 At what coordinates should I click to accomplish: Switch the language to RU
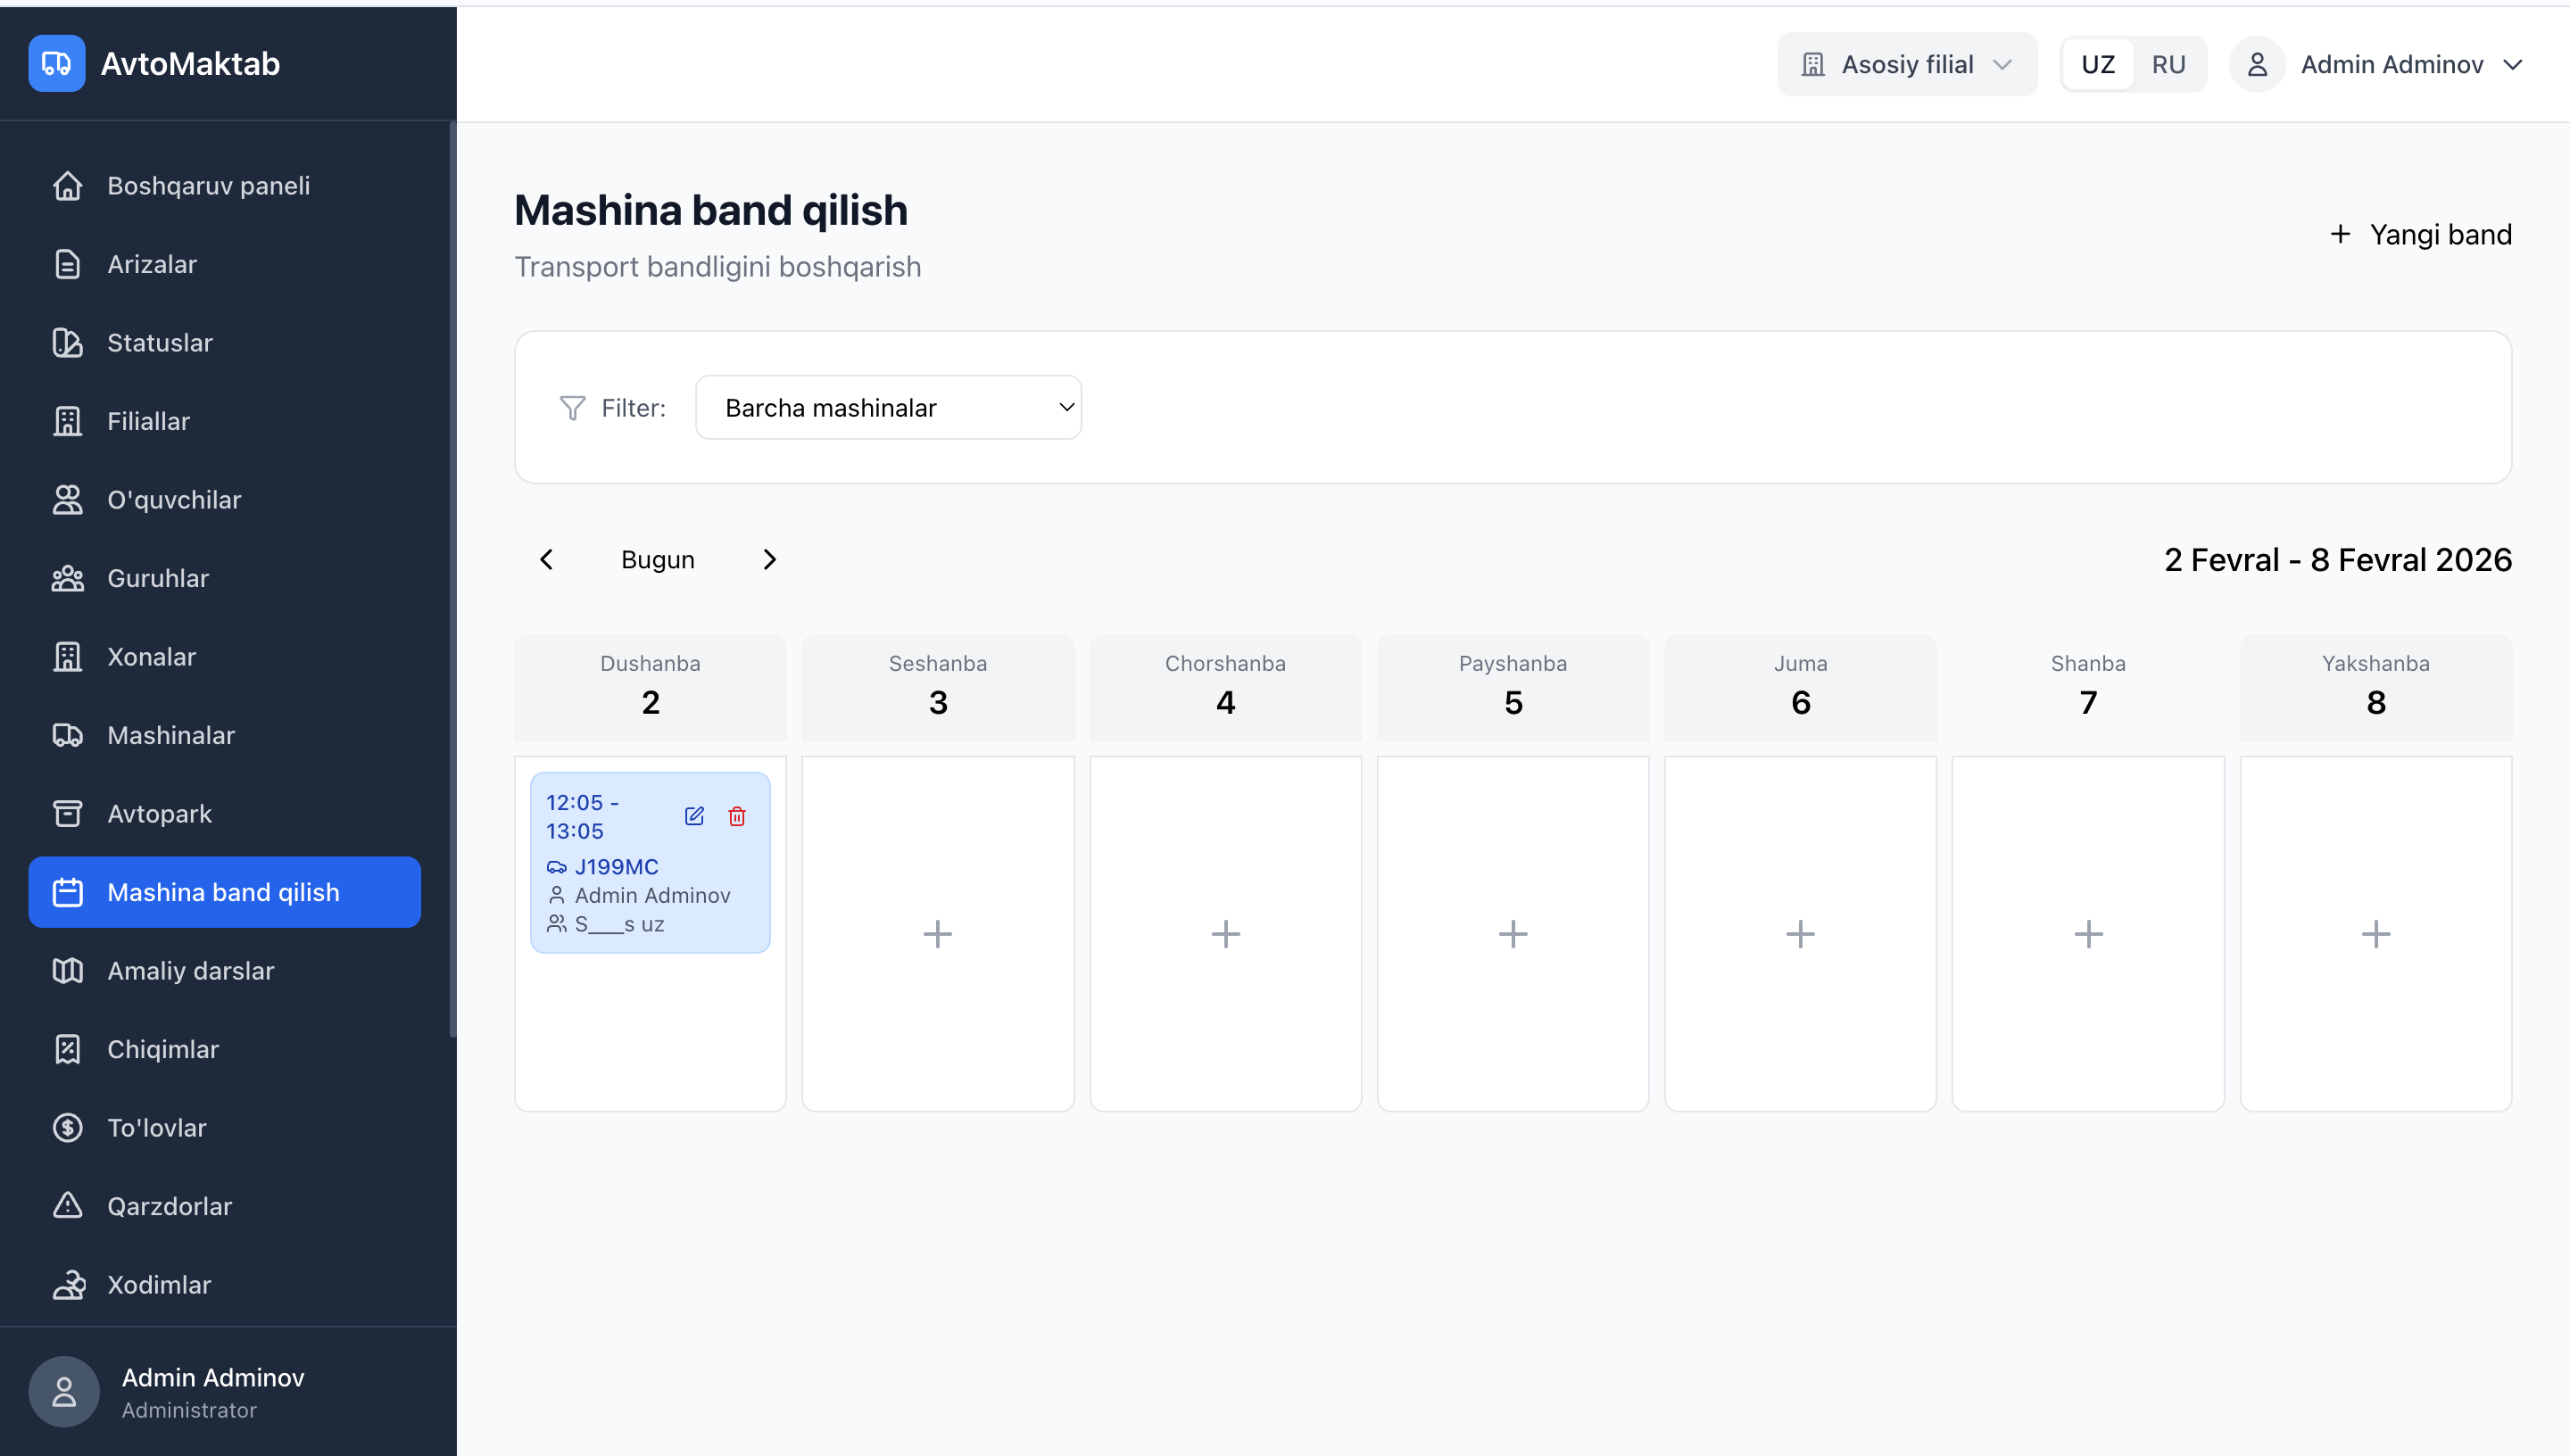point(2168,64)
